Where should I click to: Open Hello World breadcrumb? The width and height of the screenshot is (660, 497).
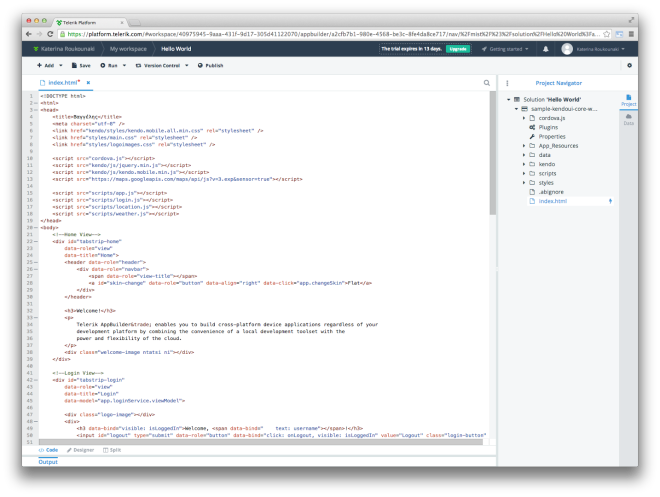coord(176,49)
